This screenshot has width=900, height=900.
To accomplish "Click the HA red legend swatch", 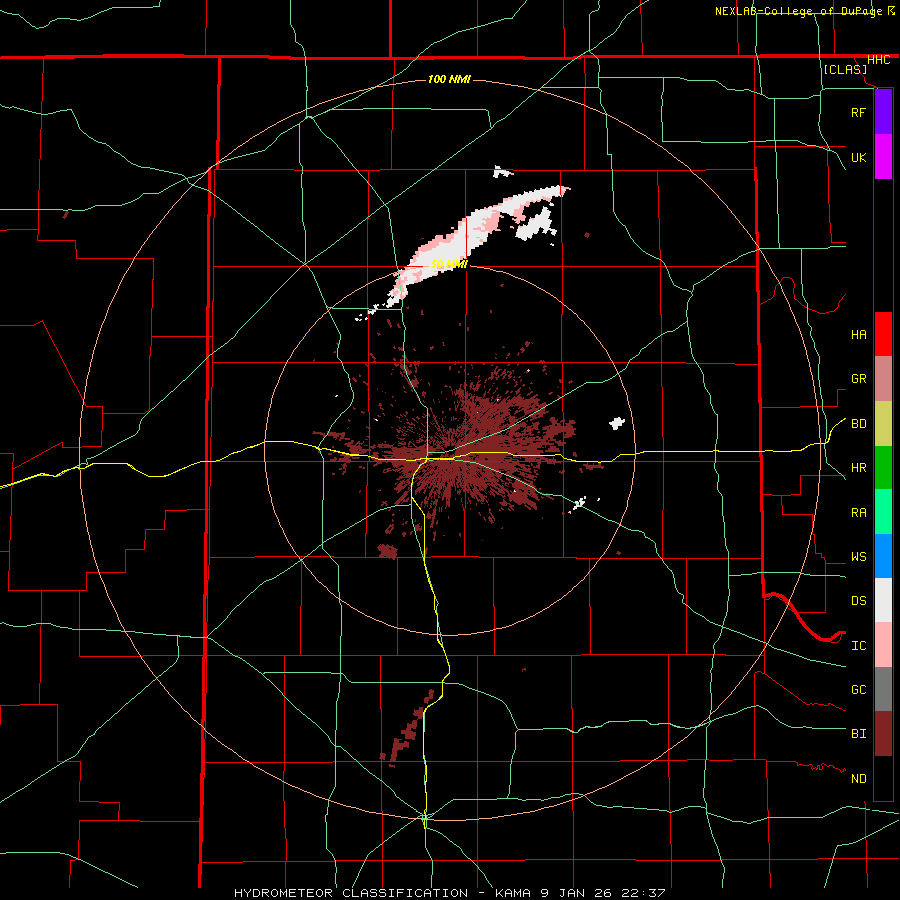I will (x=883, y=334).
